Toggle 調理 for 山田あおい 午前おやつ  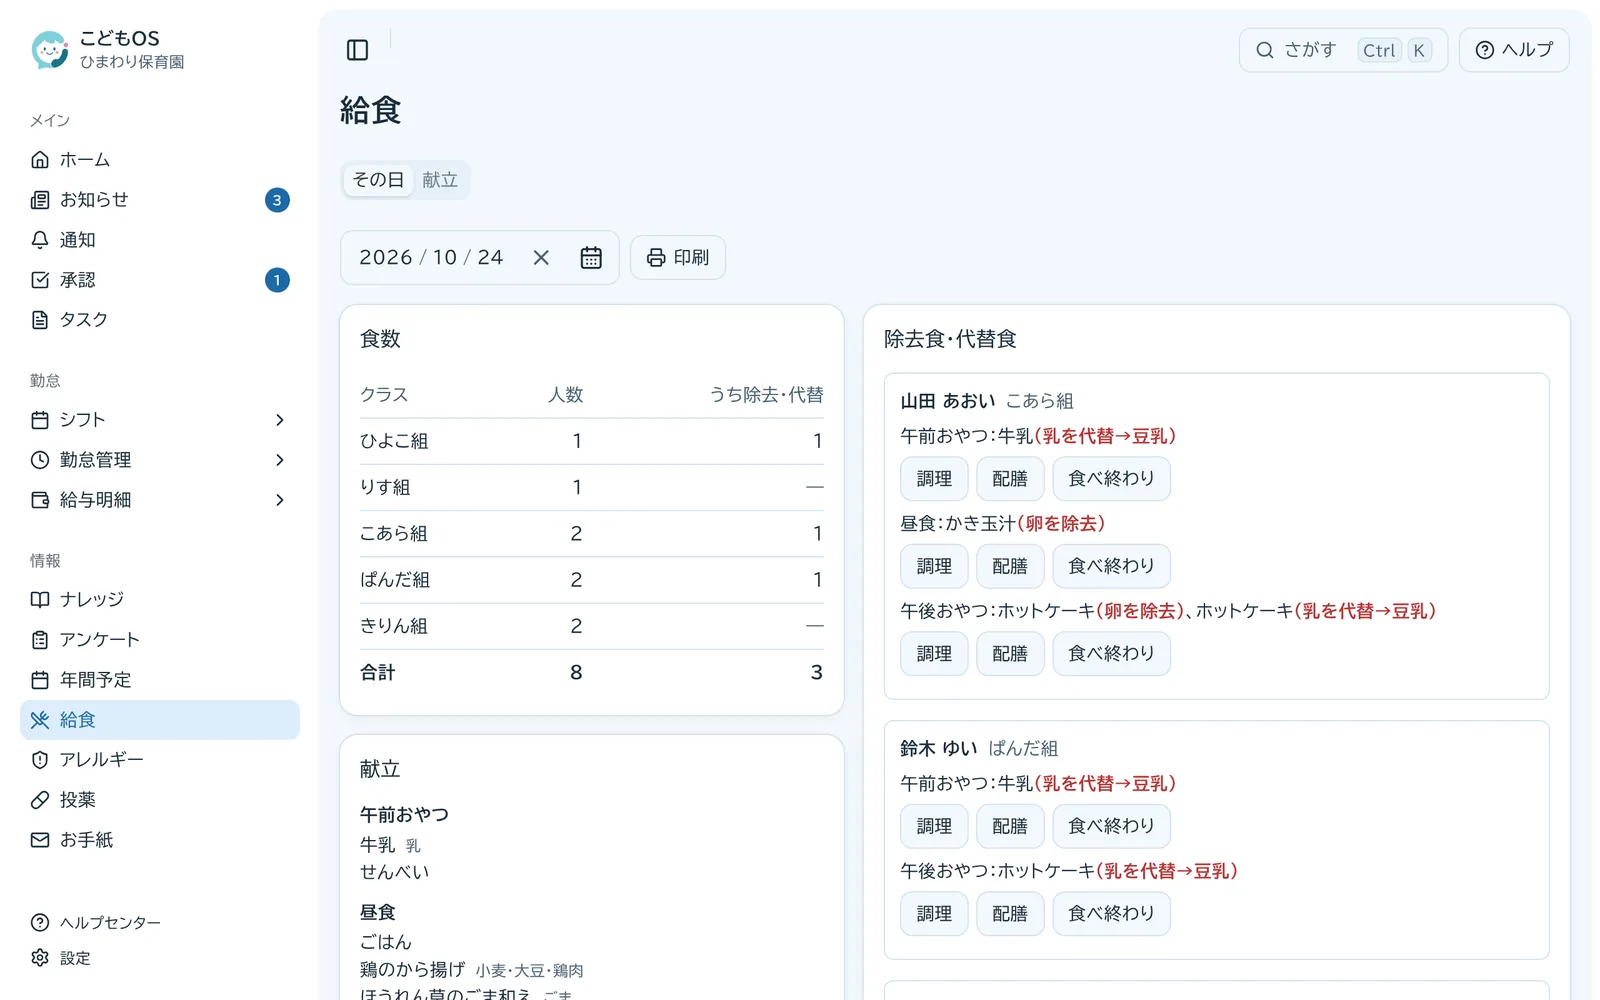[x=934, y=479]
